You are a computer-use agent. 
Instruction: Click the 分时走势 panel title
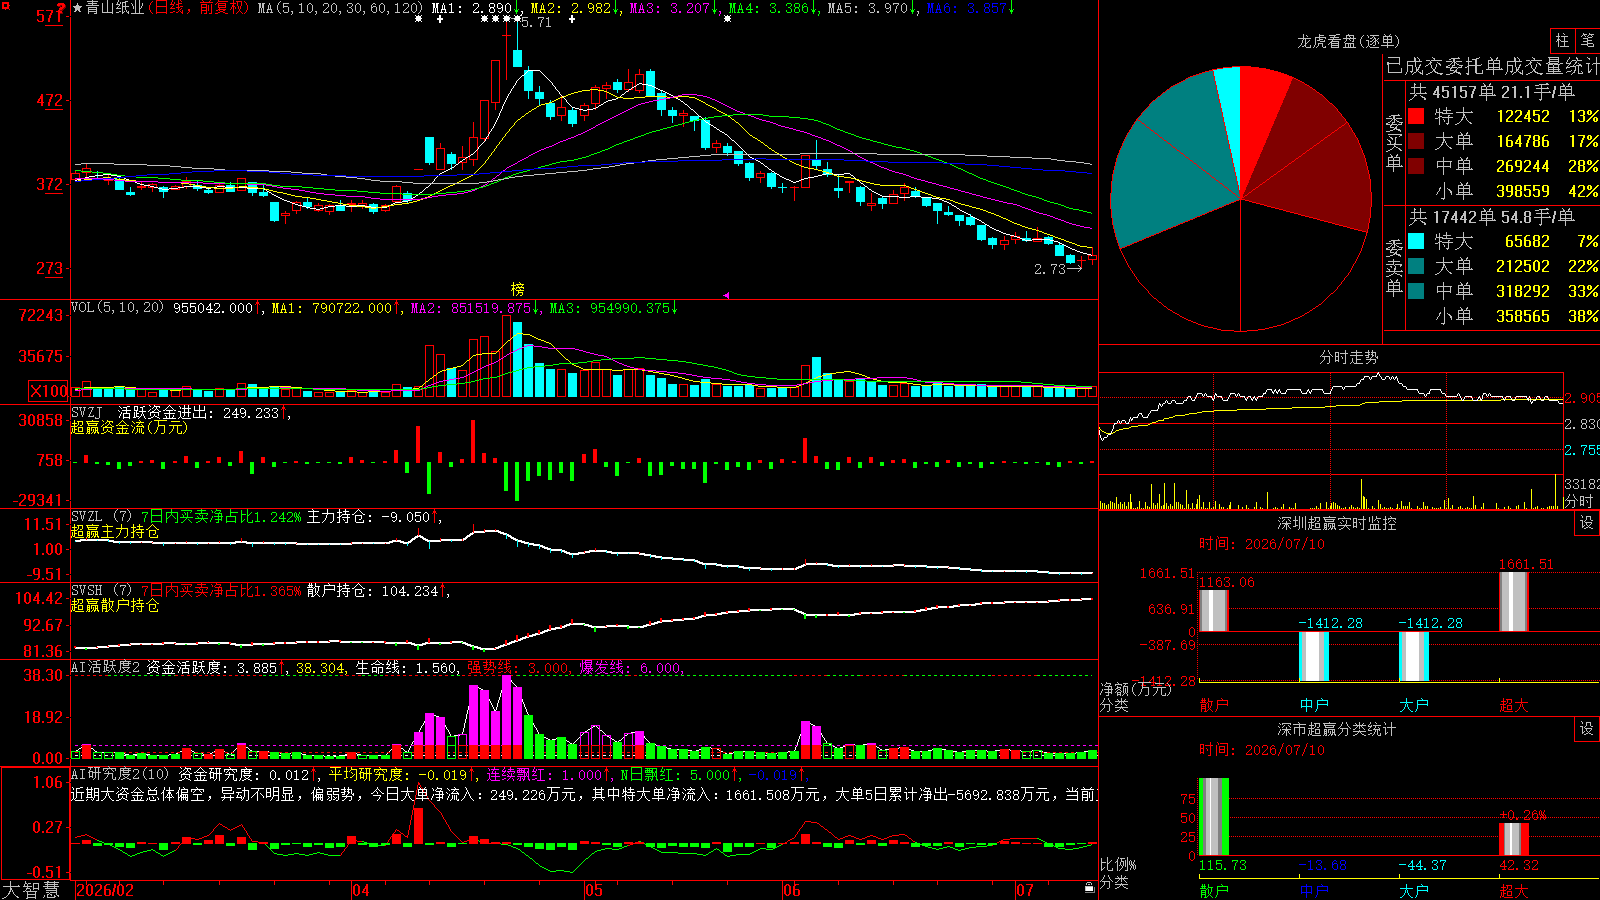pos(1348,357)
